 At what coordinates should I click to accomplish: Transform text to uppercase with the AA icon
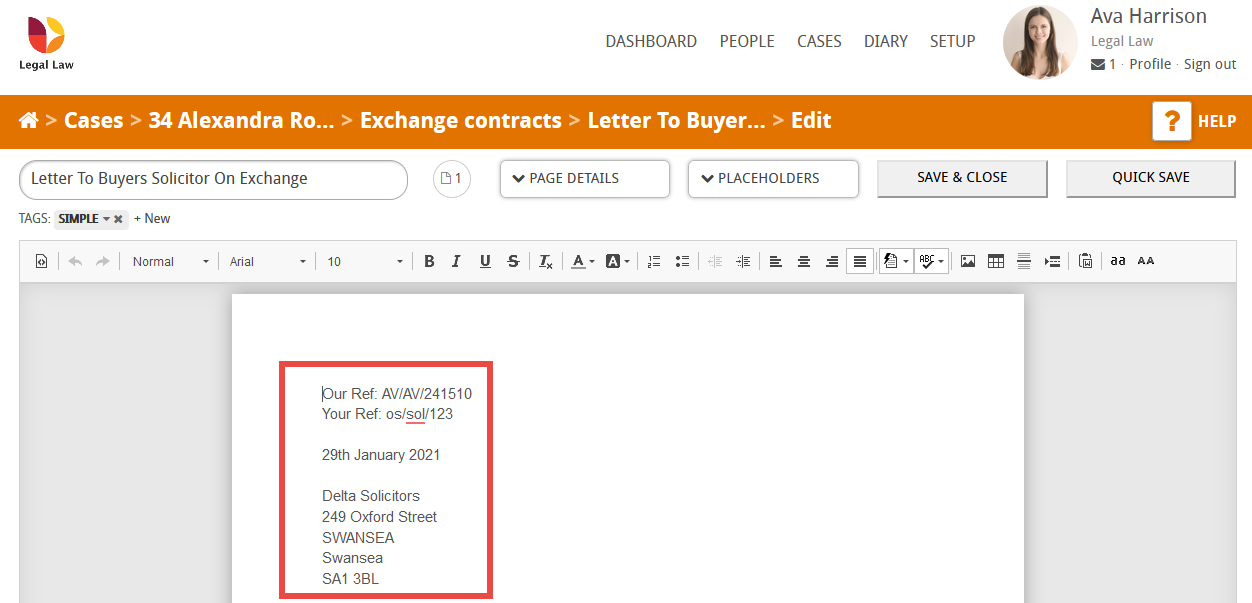[x=1145, y=261]
